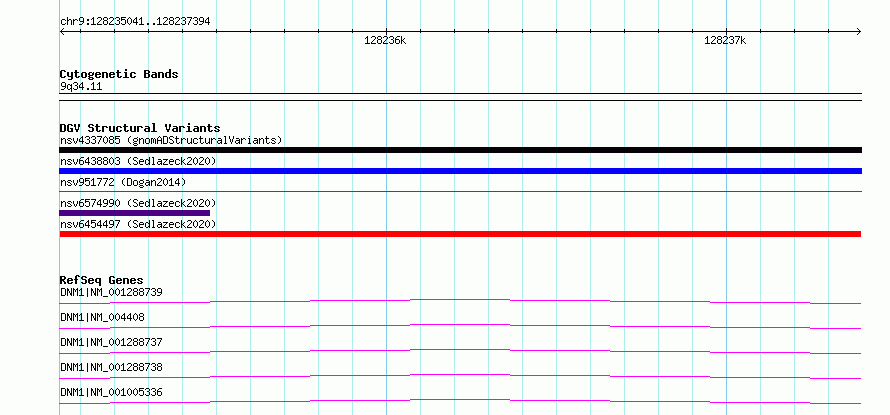Click the 9q34.11 band label
Viewport: 890px width, 415px height.
coord(81,87)
